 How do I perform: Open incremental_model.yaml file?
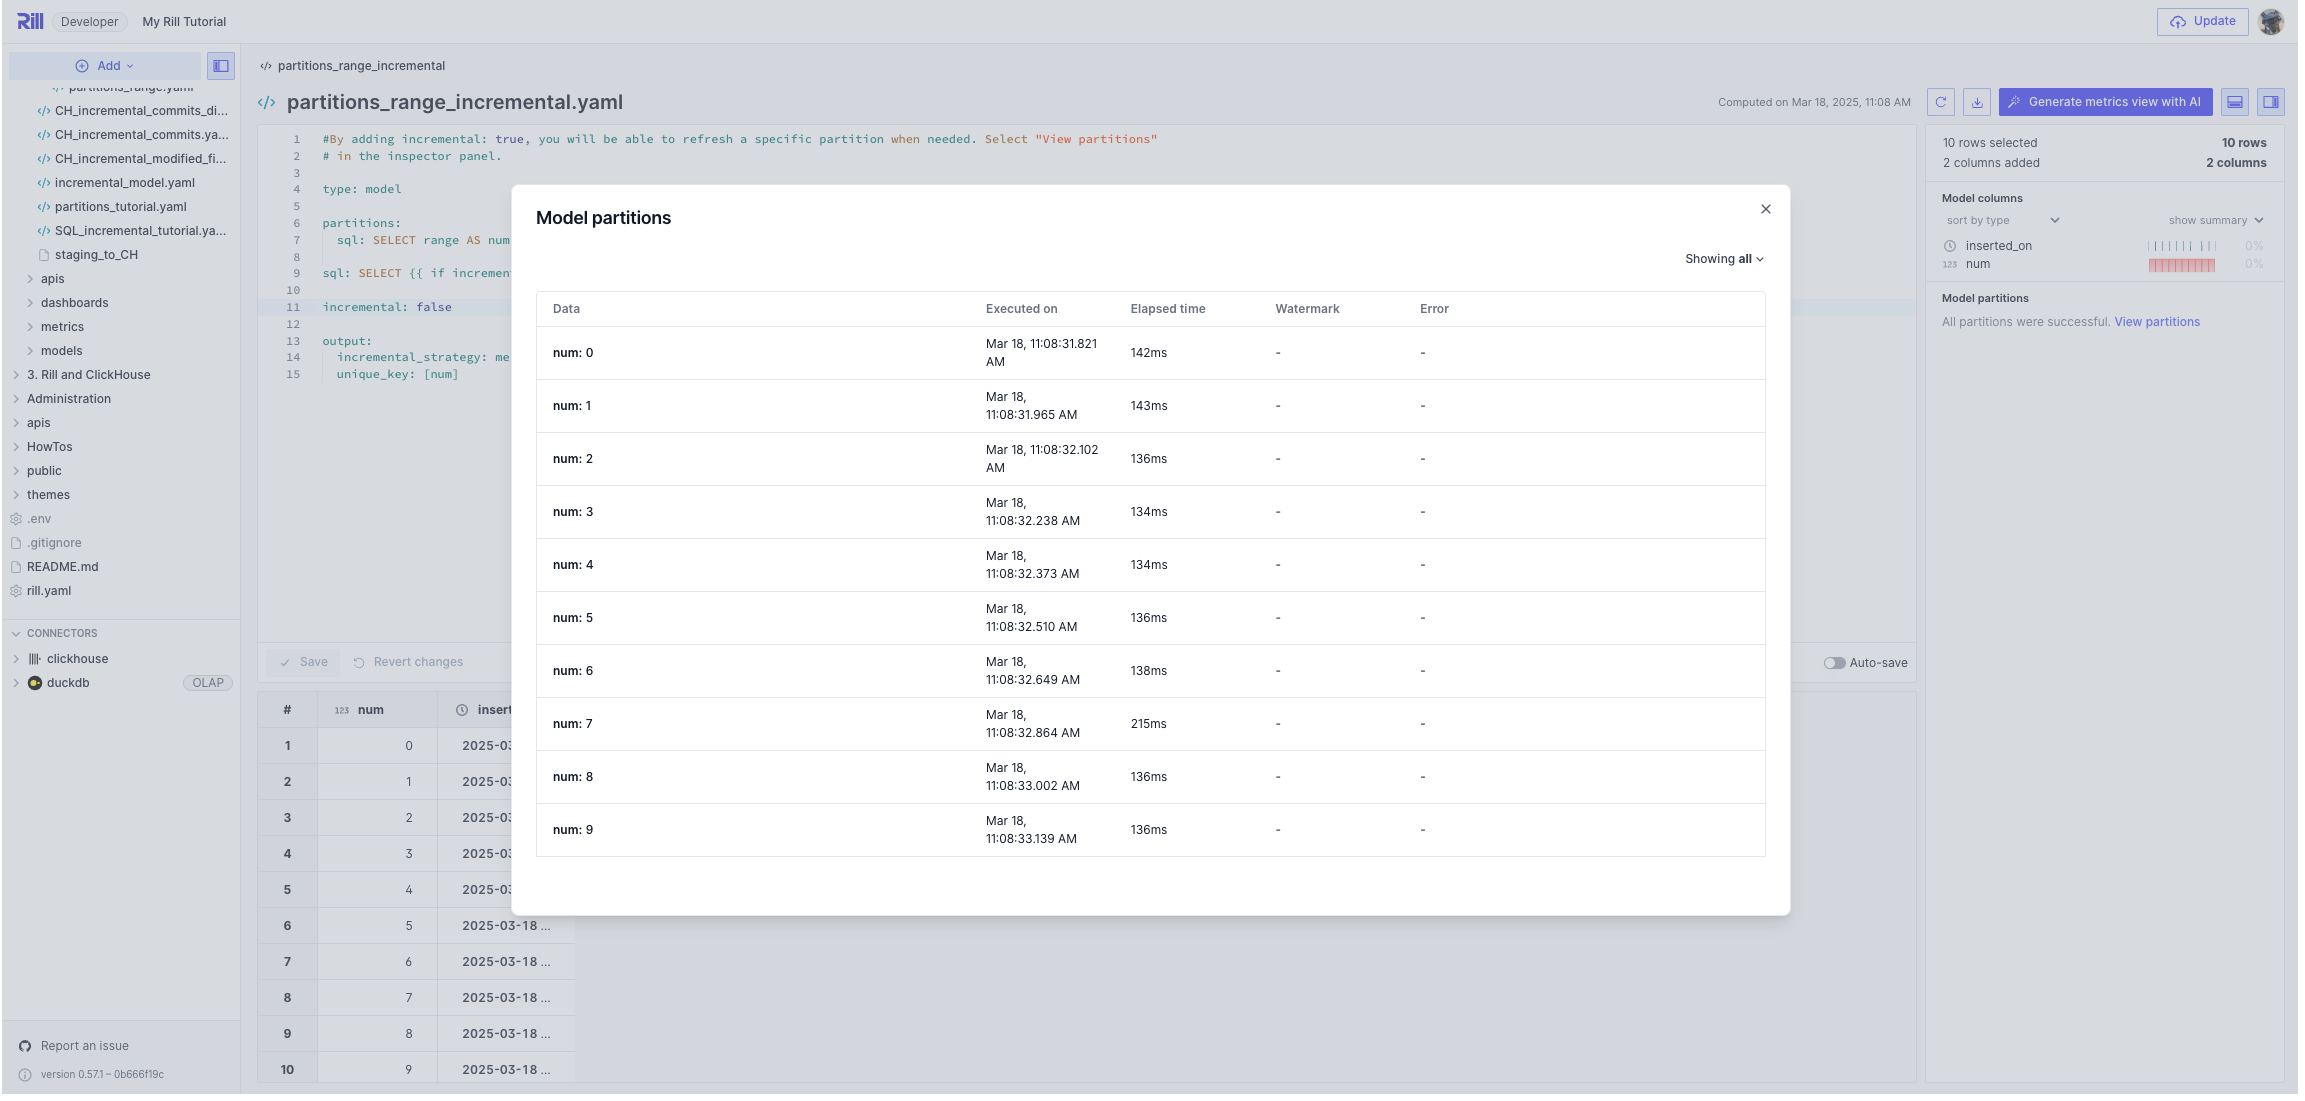point(124,183)
